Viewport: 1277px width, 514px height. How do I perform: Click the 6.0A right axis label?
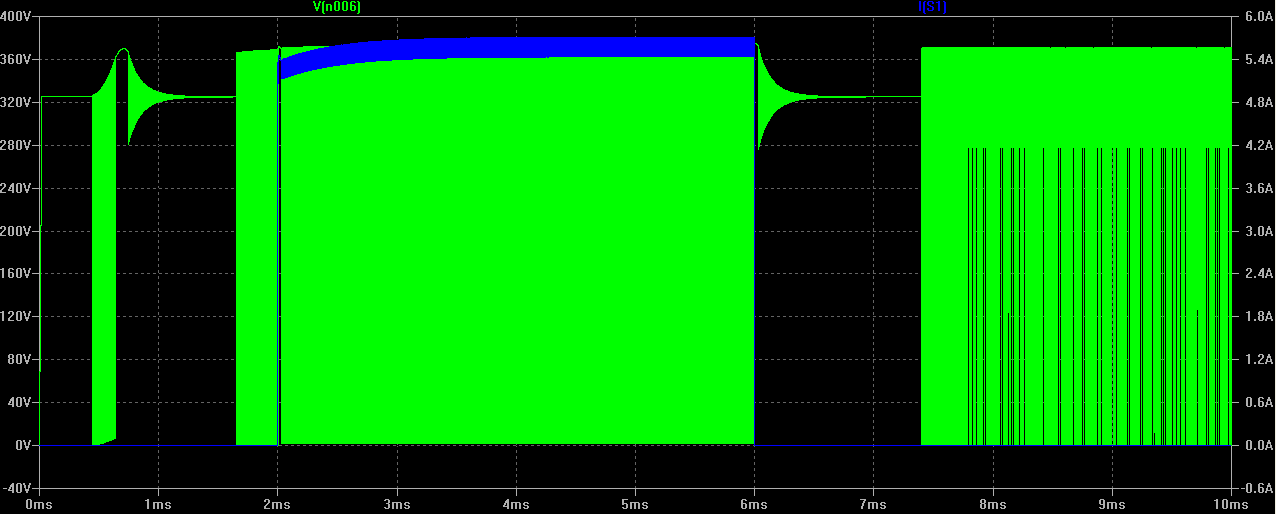click(1258, 17)
